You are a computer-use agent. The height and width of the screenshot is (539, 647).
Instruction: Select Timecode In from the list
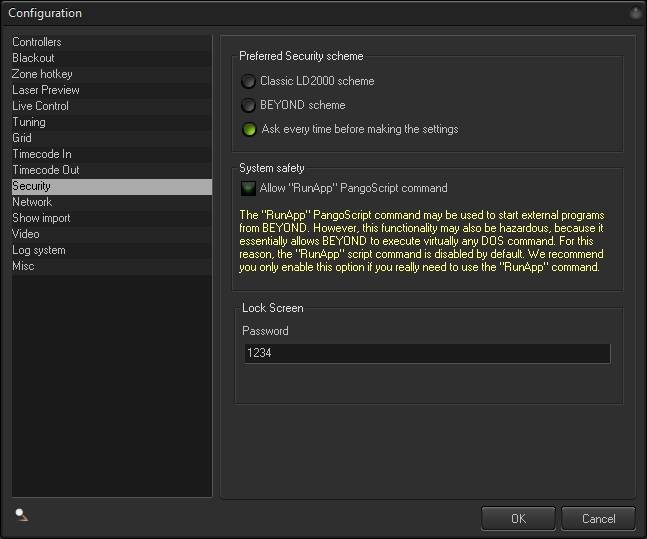click(x=42, y=154)
